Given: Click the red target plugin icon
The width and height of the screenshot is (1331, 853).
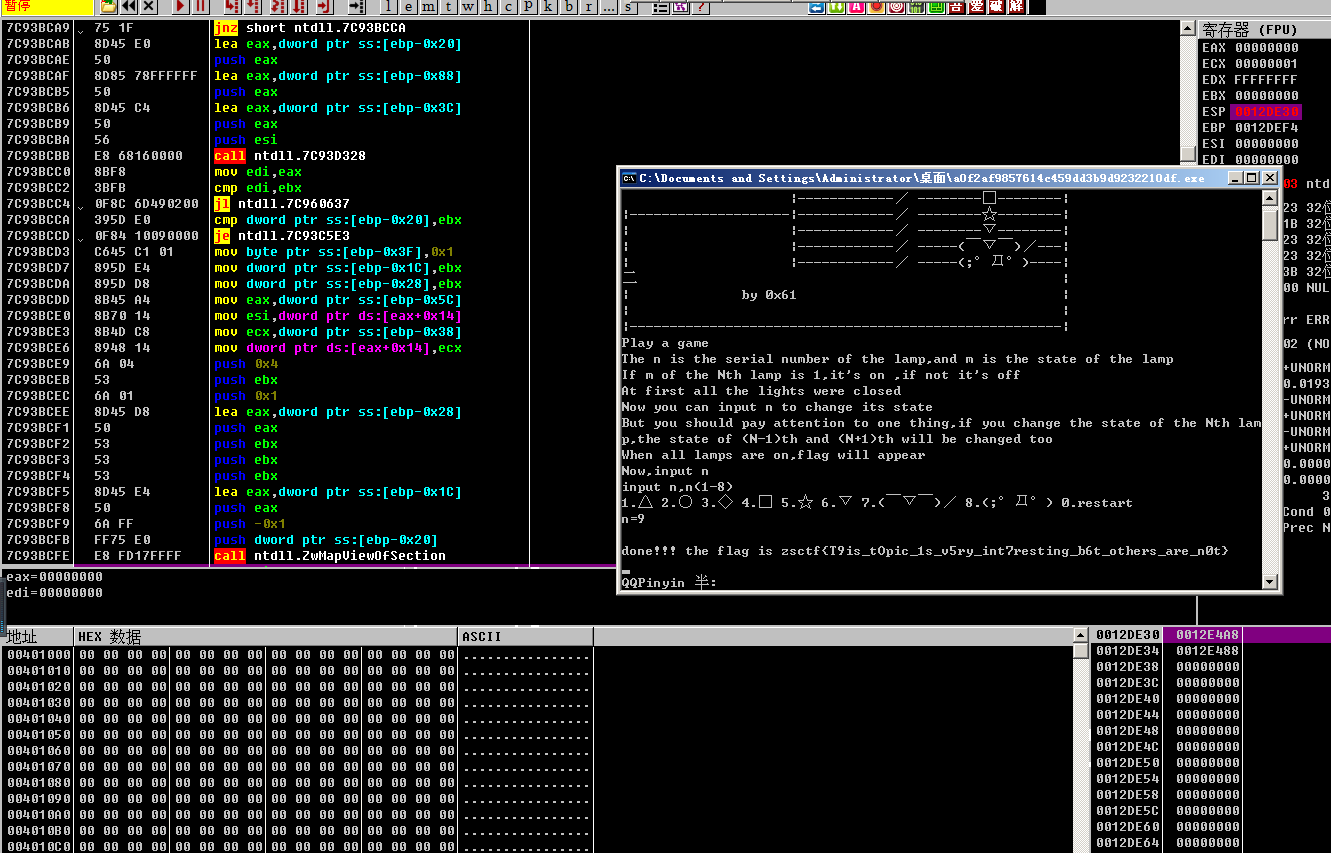Looking at the screenshot, I should pyautogui.click(x=897, y=7).
